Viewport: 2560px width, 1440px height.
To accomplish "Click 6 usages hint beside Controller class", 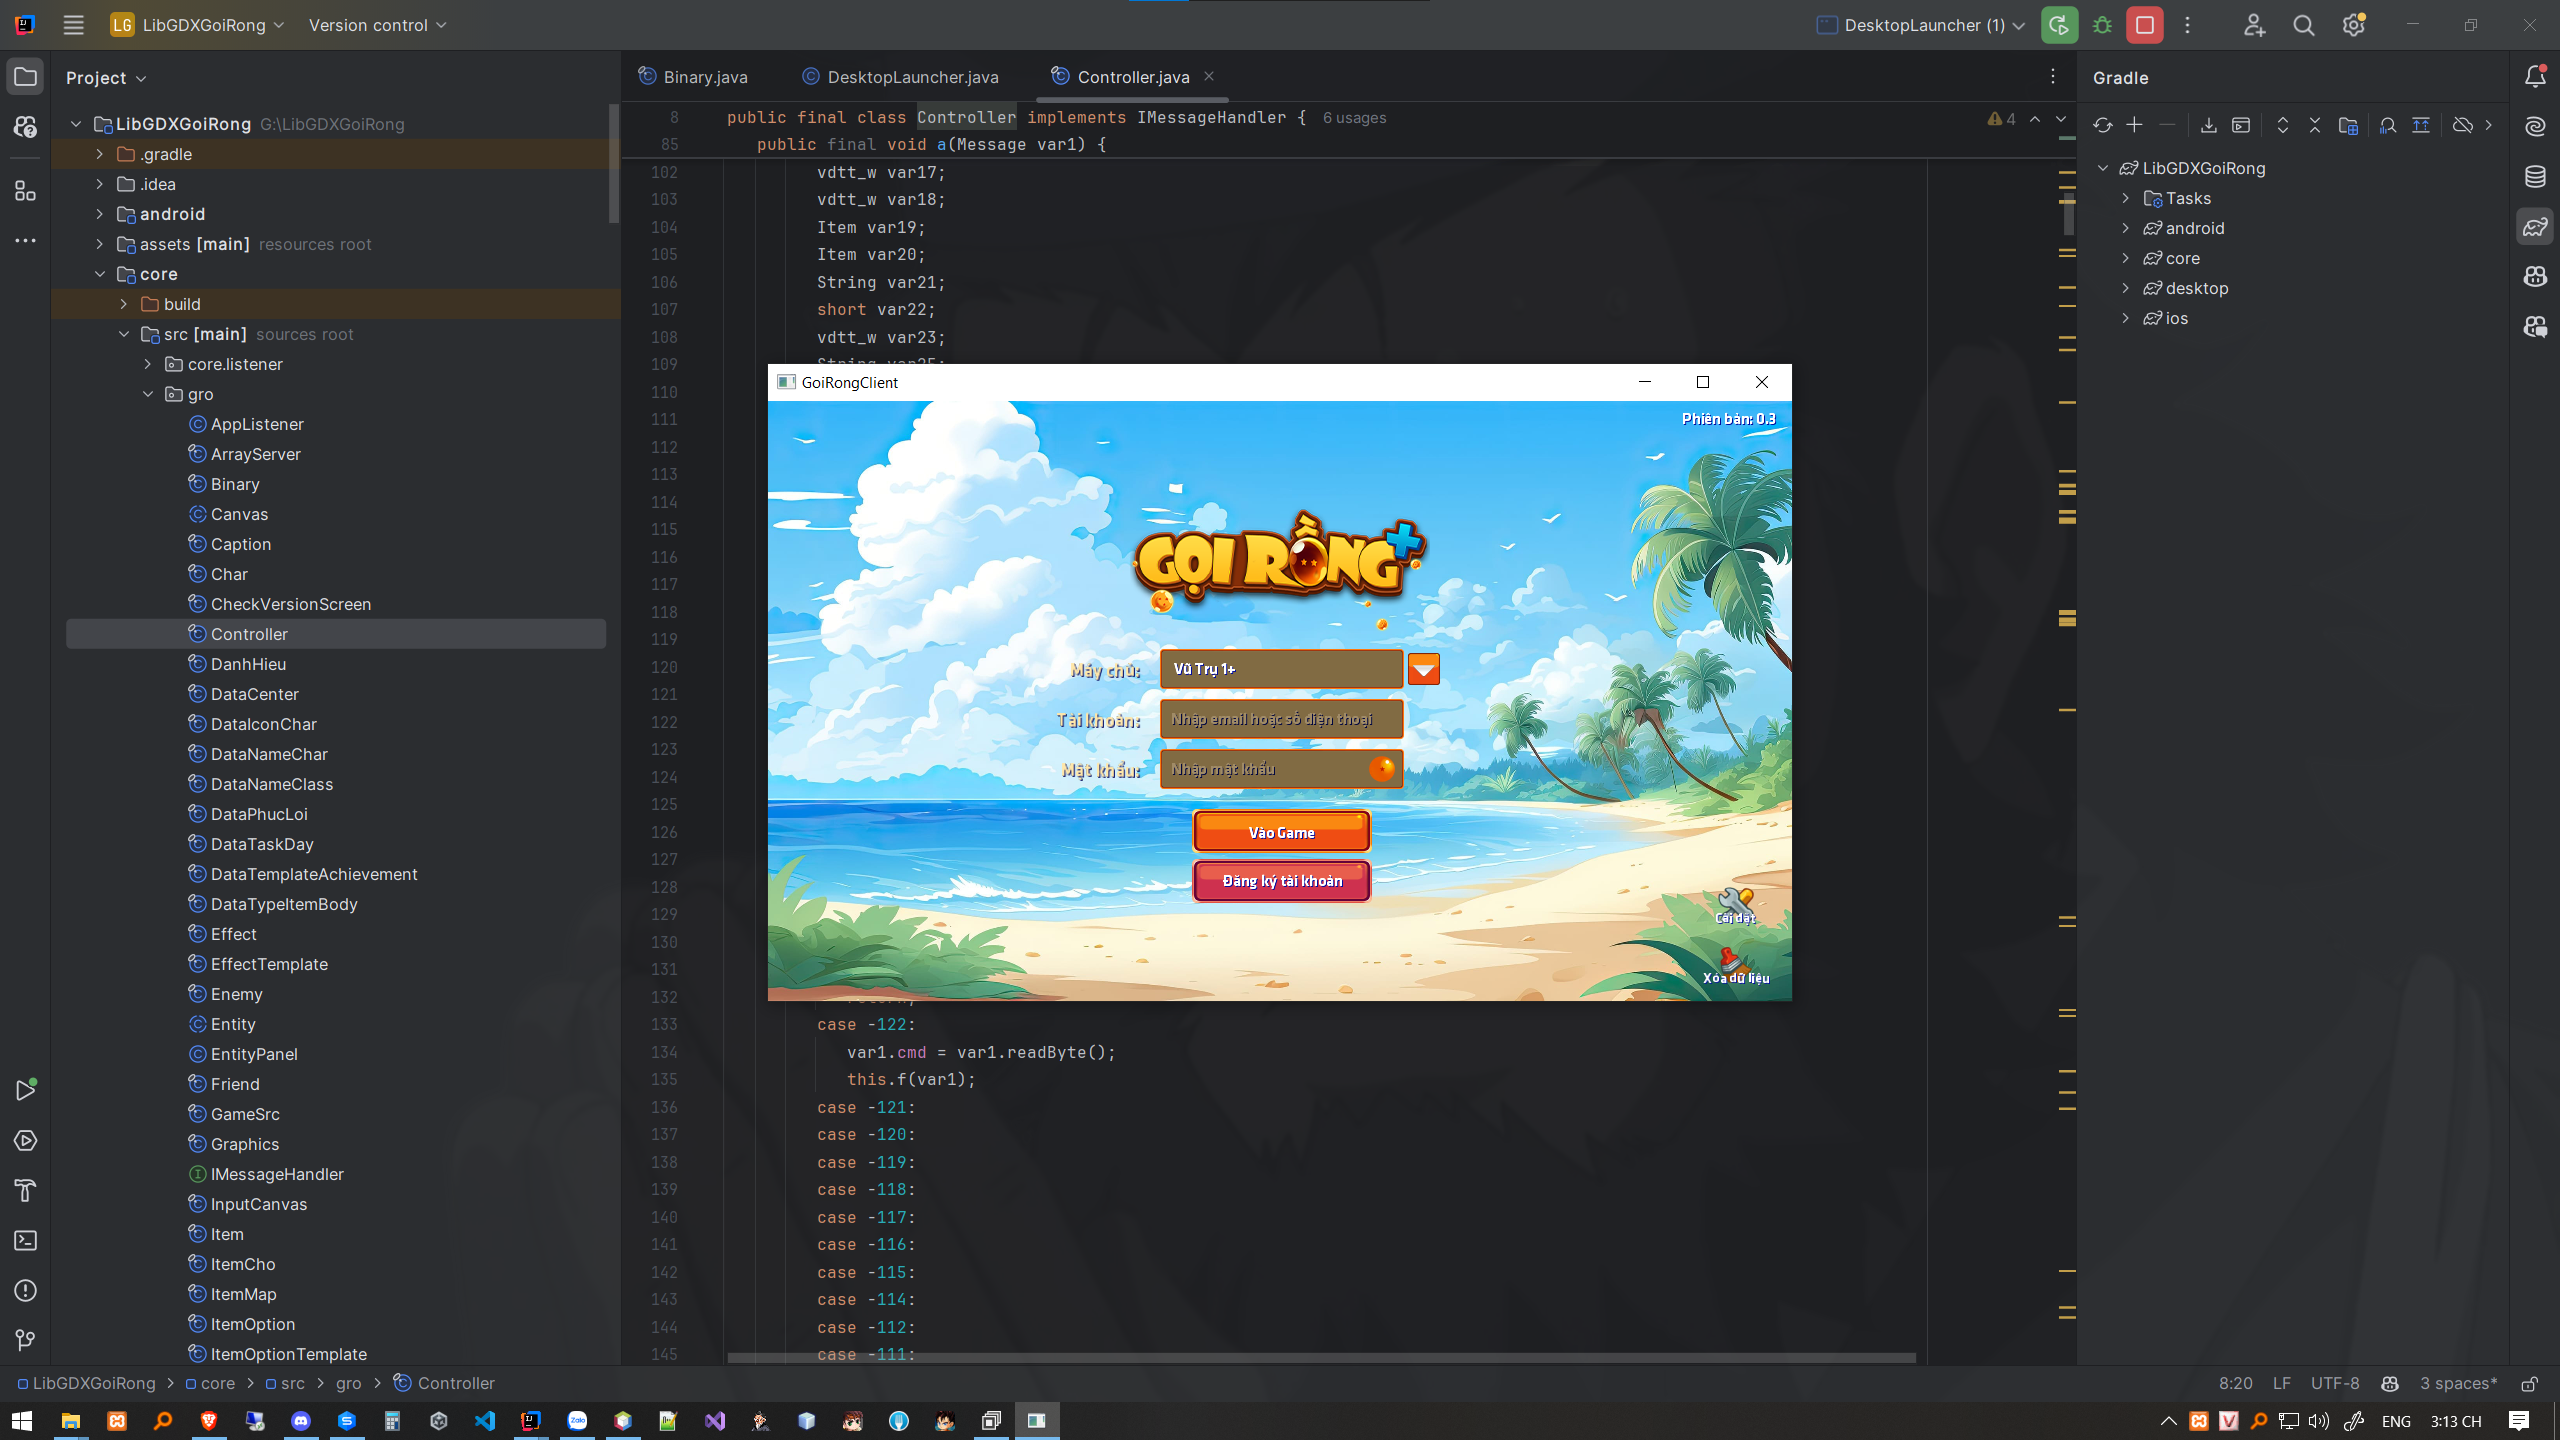I will pos(1354,118).
